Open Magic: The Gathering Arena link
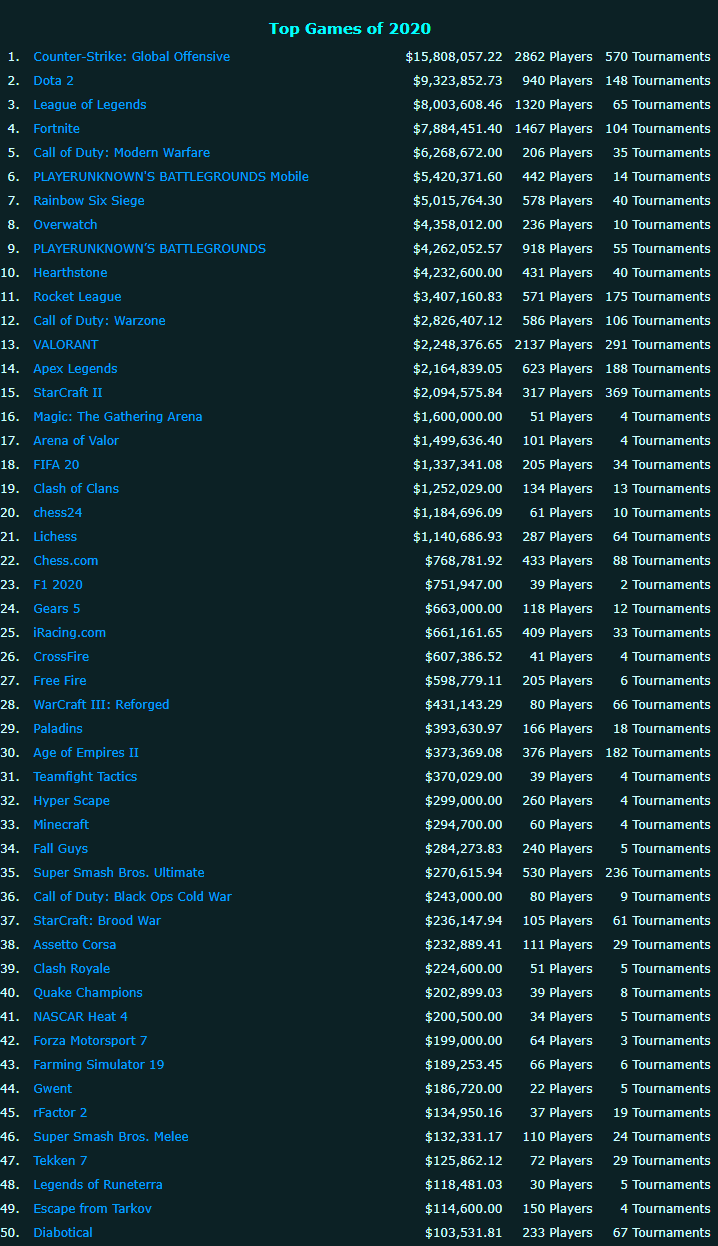 117,417
